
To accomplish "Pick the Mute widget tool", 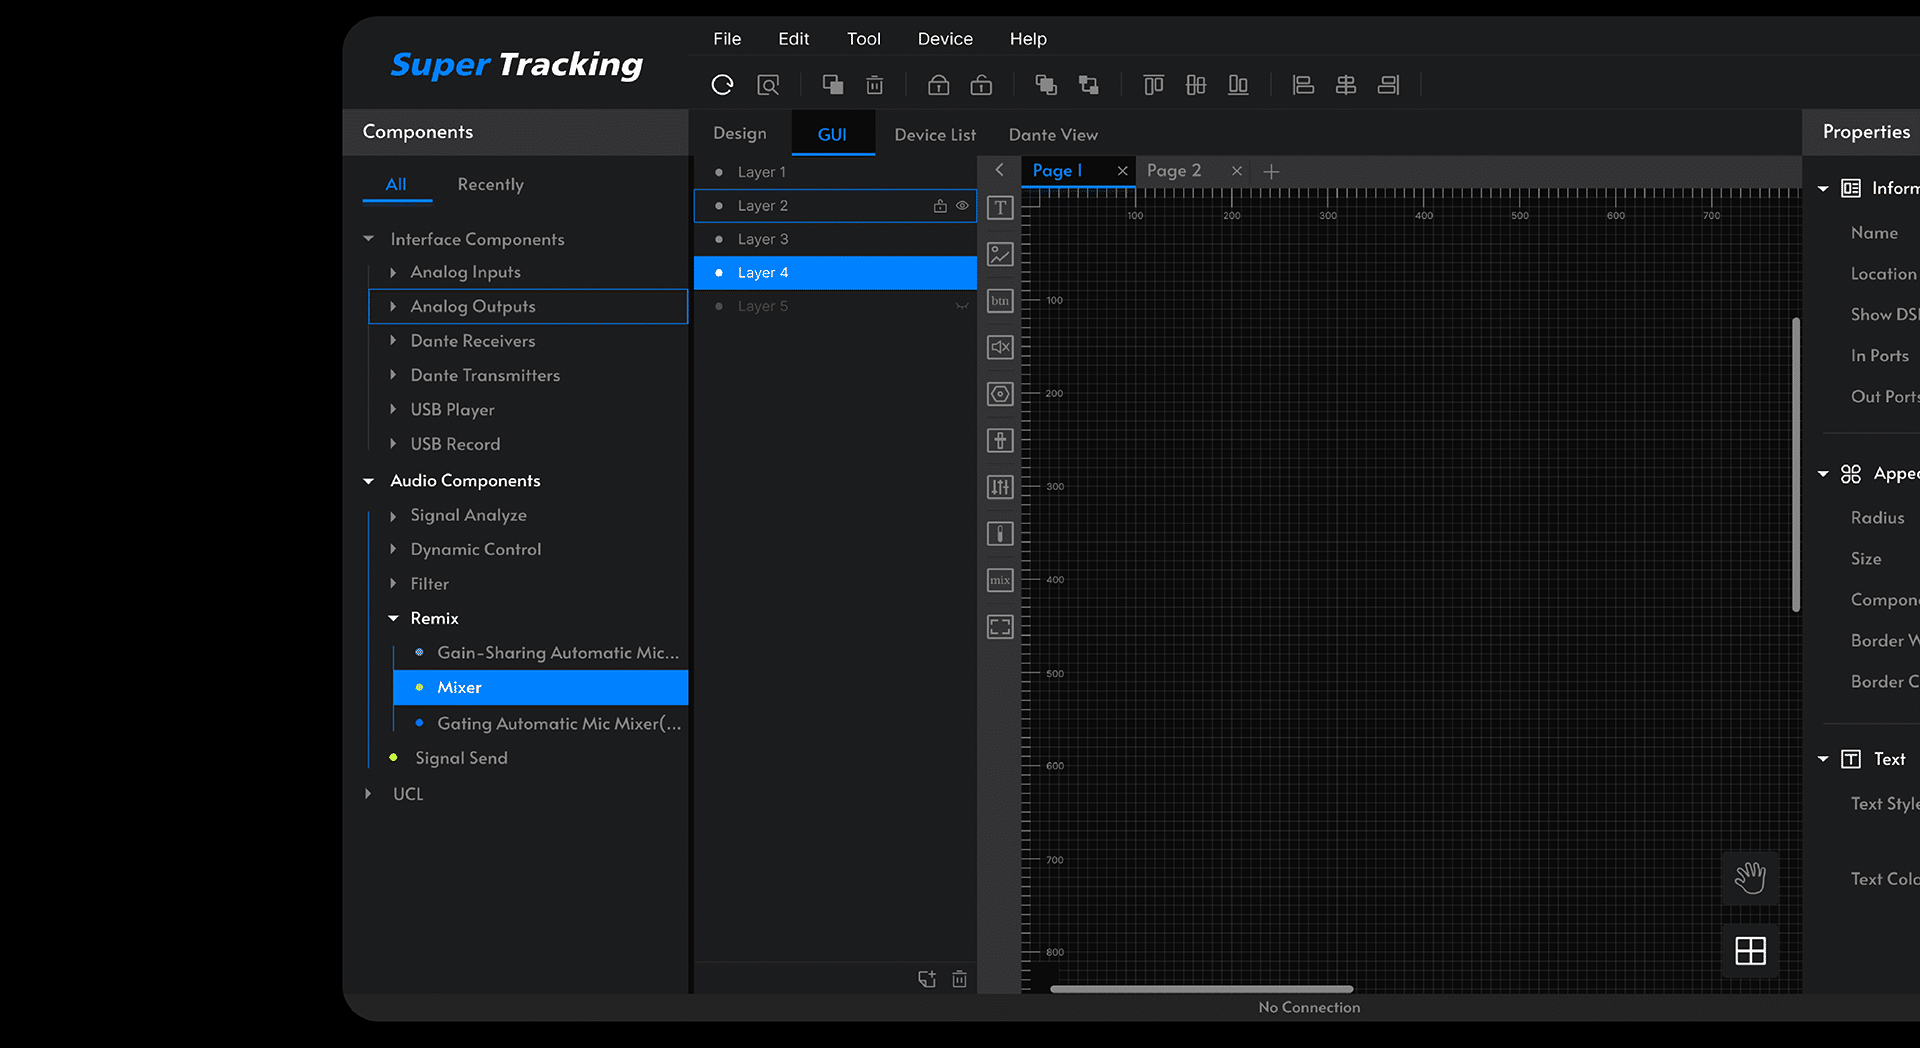I will (1000, 347).
